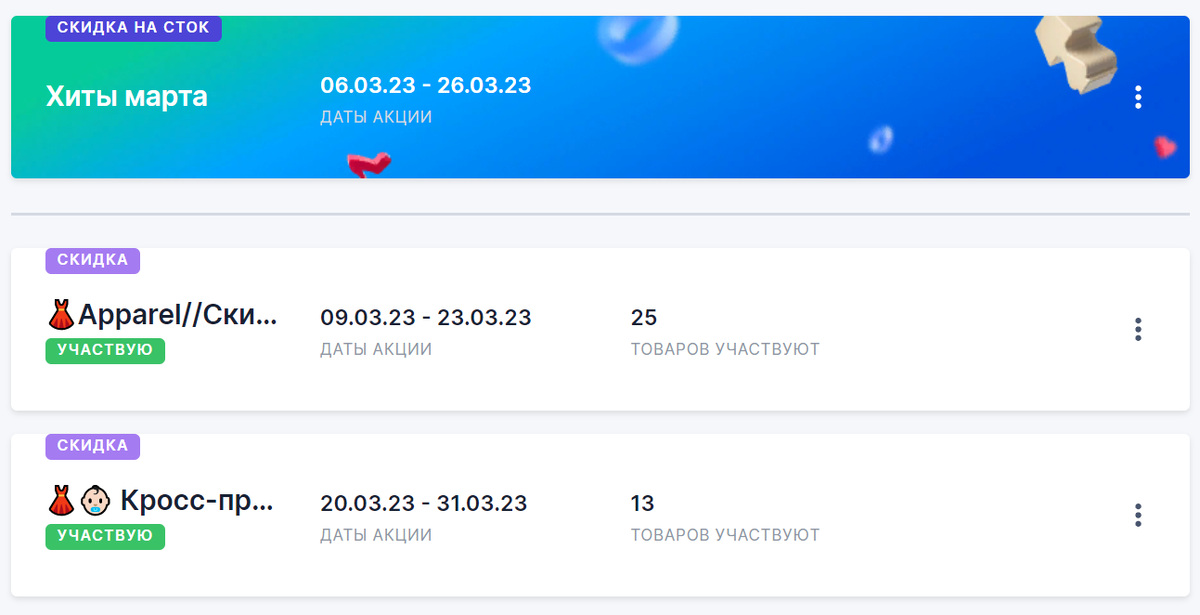1200x615 pixels.
Task: Open the Apparel//Ски... promotion title
Action: click(162, 316)
